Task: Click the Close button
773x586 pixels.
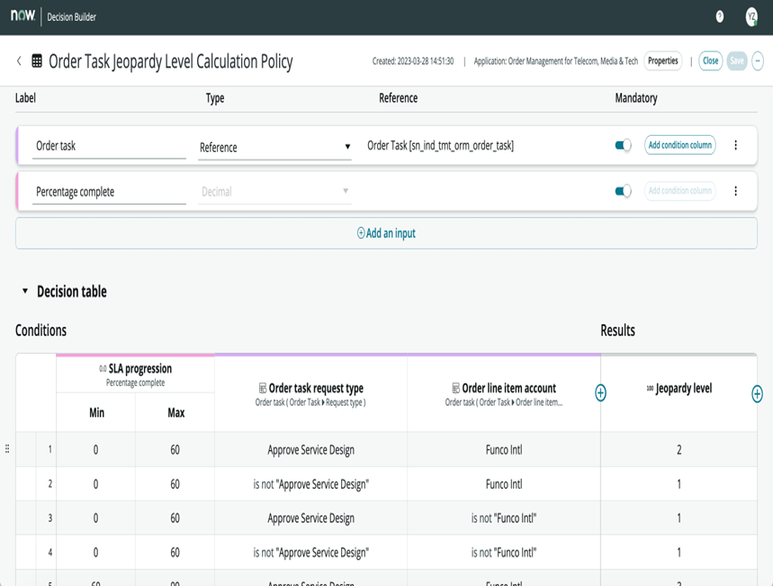Action: coord(710,61)
